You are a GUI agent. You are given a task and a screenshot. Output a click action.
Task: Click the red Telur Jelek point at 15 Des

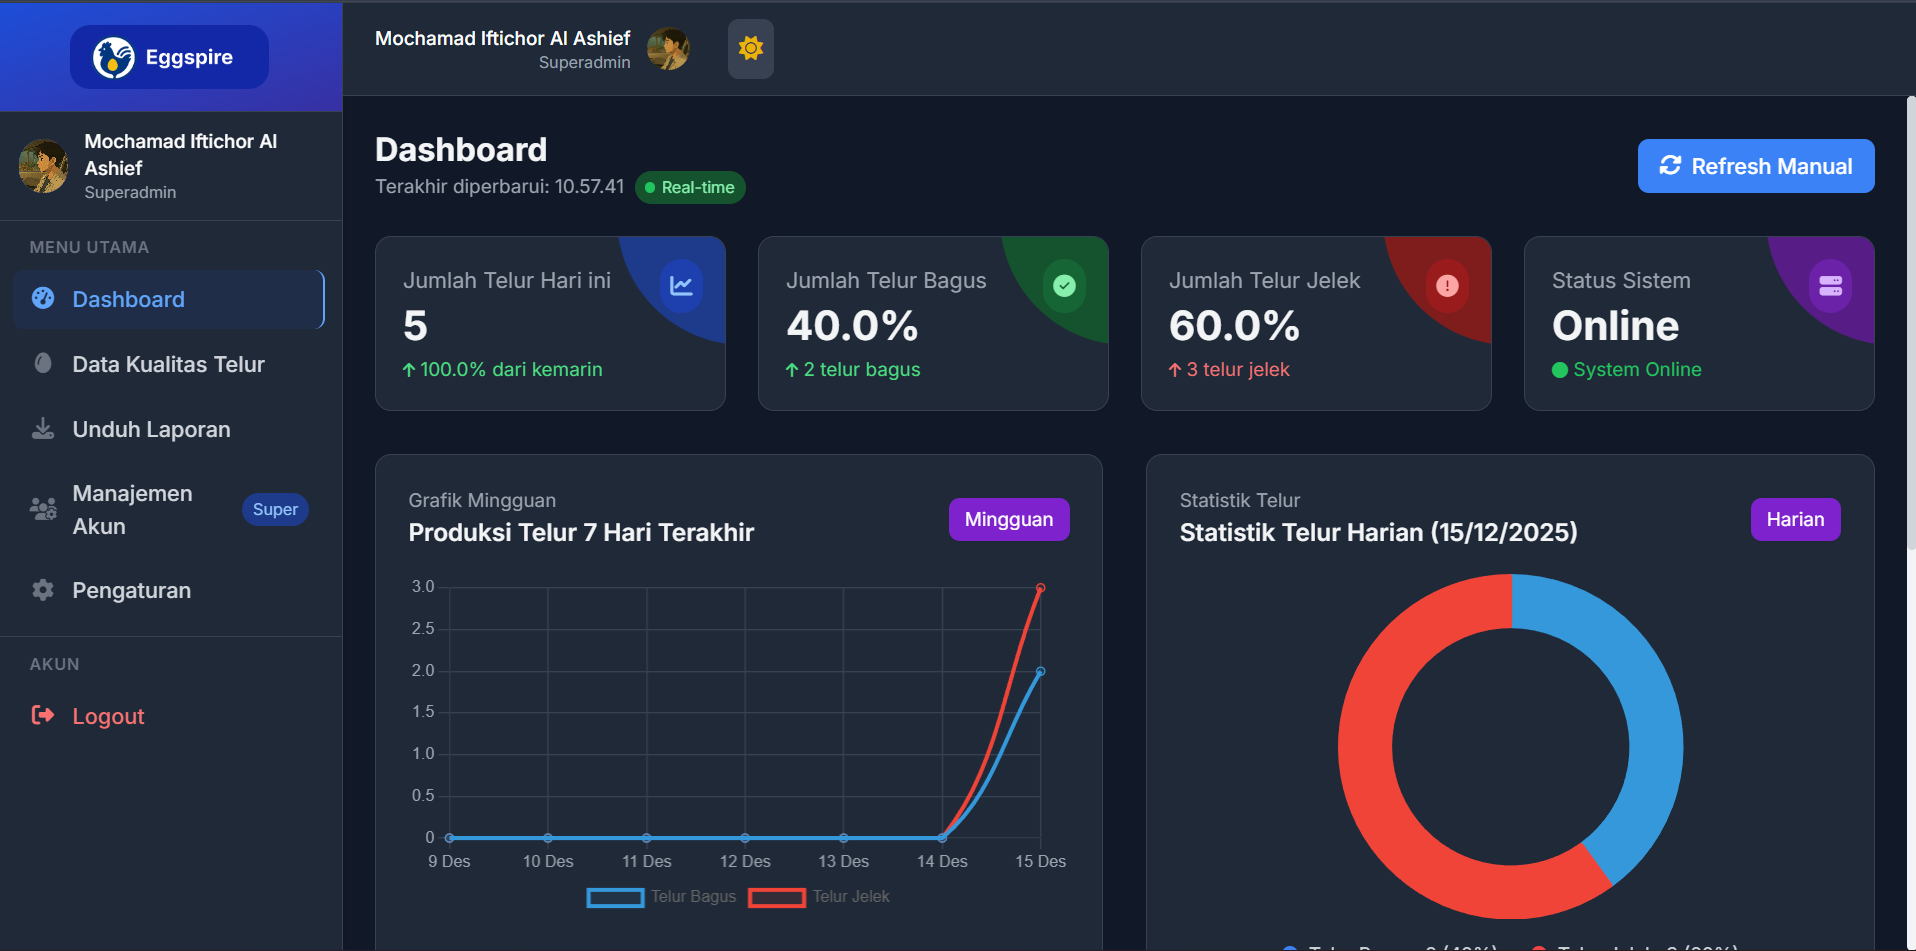[x=1041, y=588]
